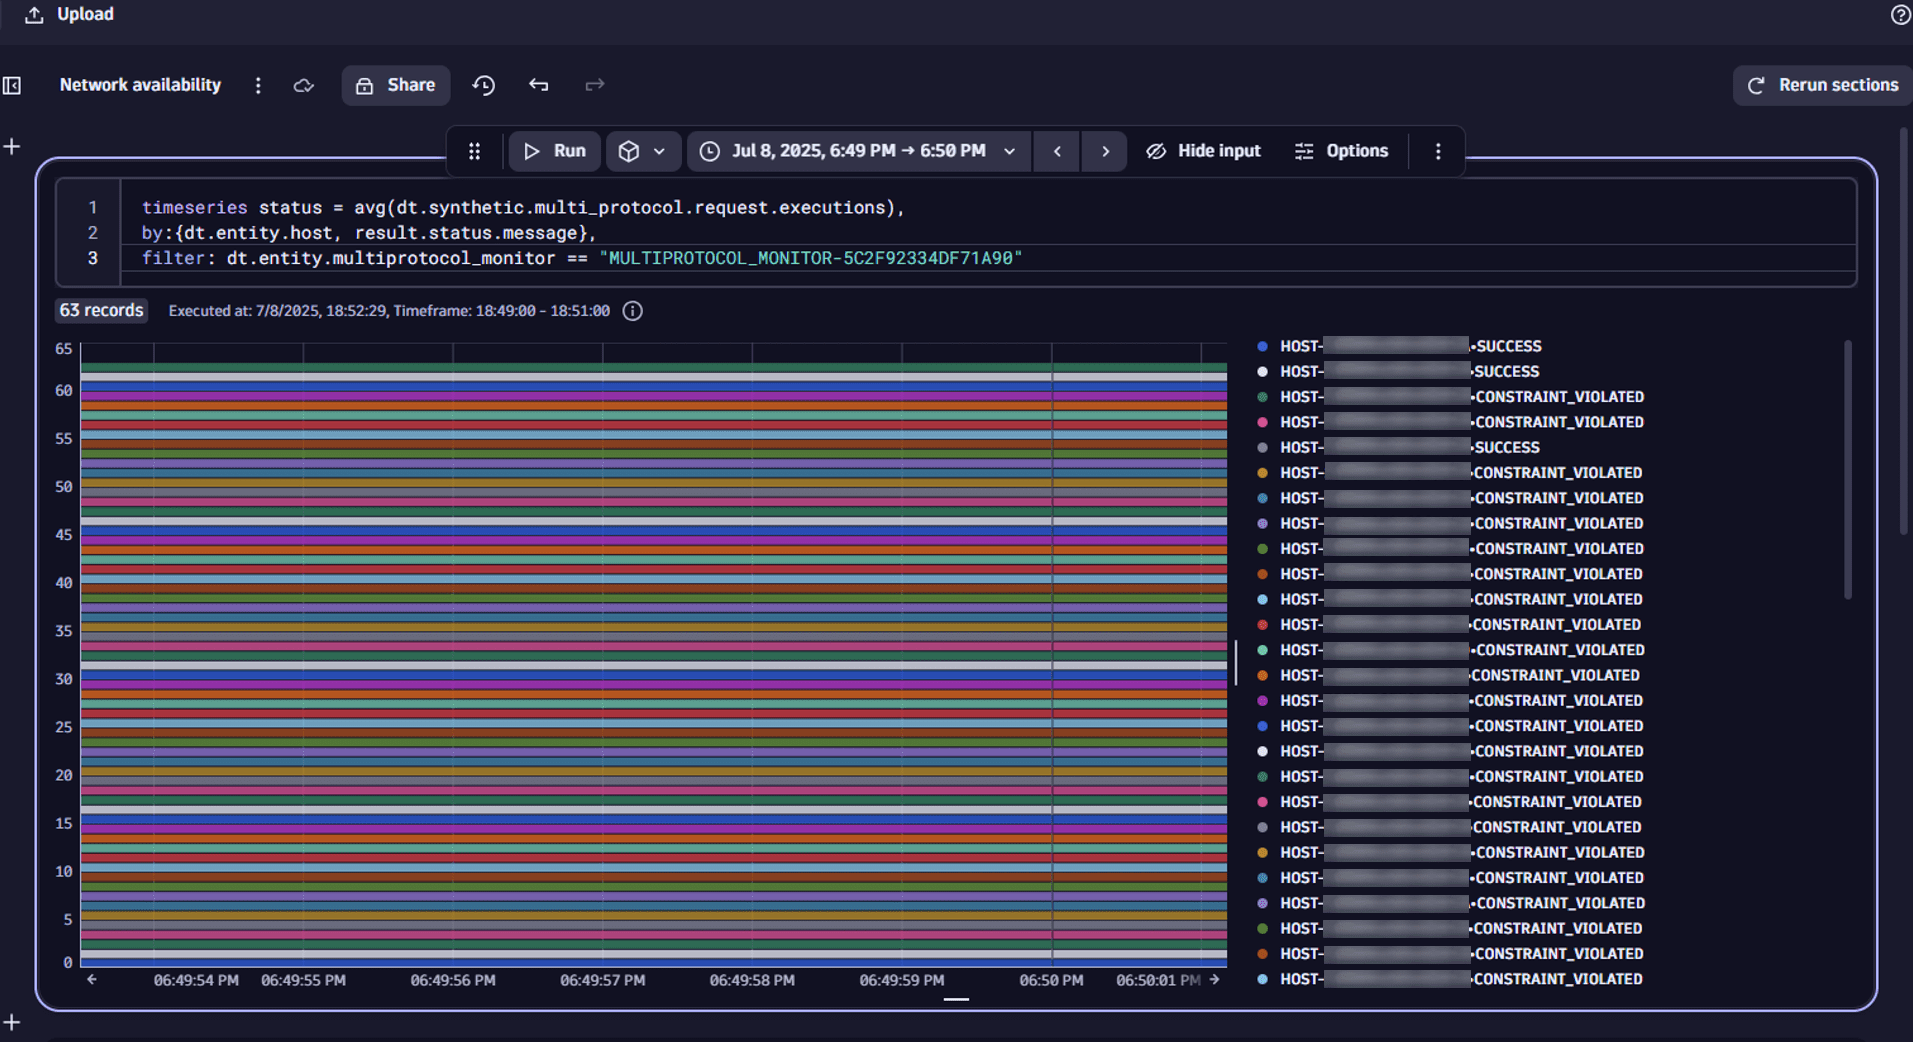The height and width of the screenshot is (1042, 1913).
Task: Click the Upload button
Action: pyautogui.click(x=69, y=14)
